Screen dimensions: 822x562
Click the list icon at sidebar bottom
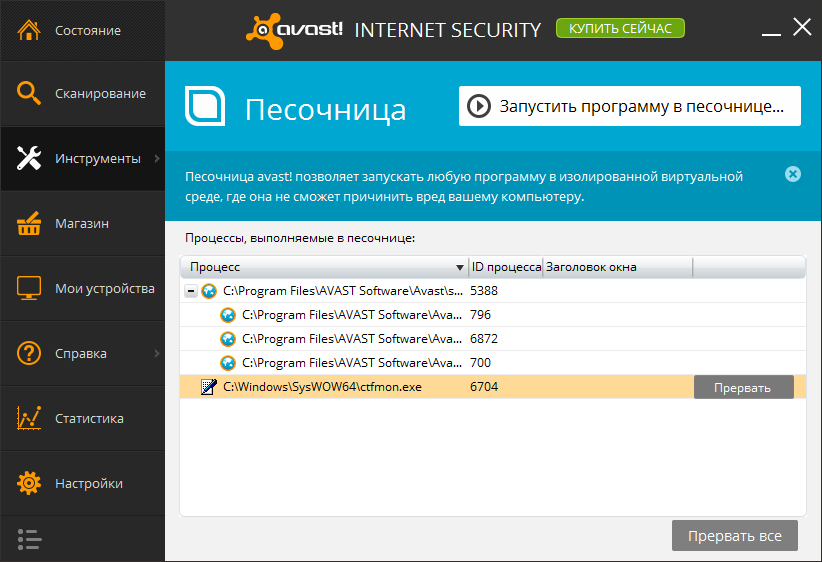coord(29,539)
